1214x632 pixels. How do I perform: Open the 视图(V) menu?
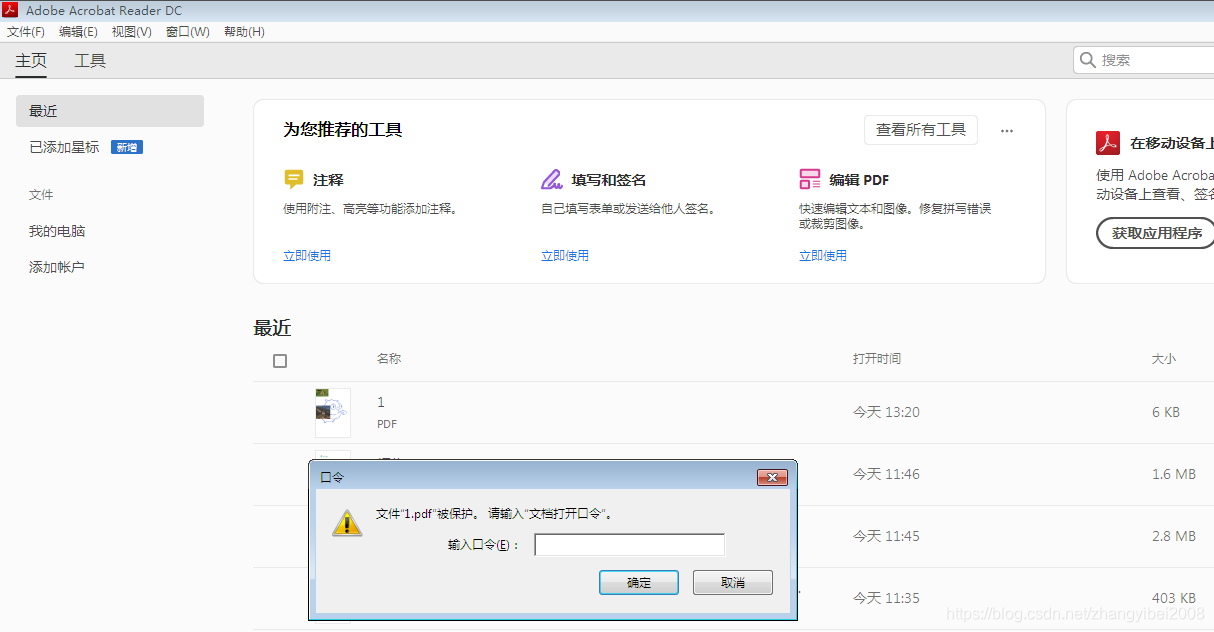[132, 32]
